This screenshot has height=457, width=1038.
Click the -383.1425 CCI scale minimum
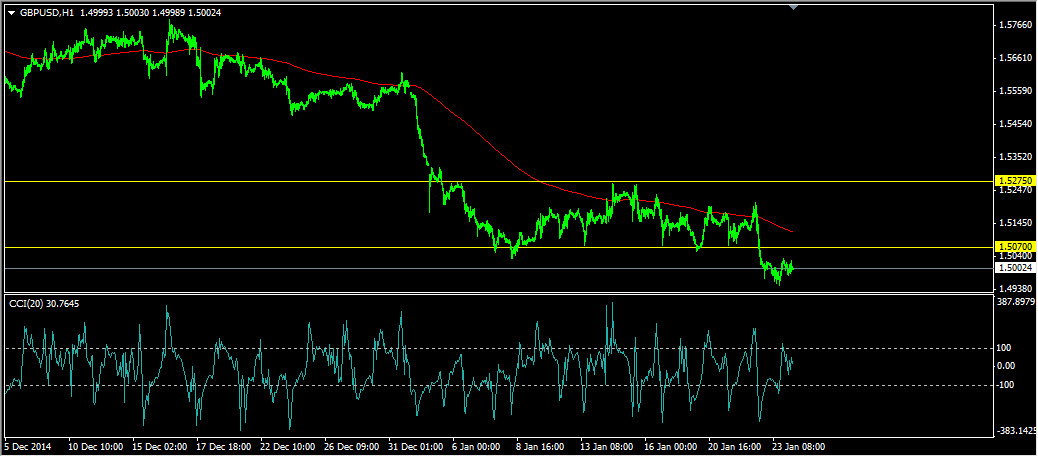[x=1016, y=431]
